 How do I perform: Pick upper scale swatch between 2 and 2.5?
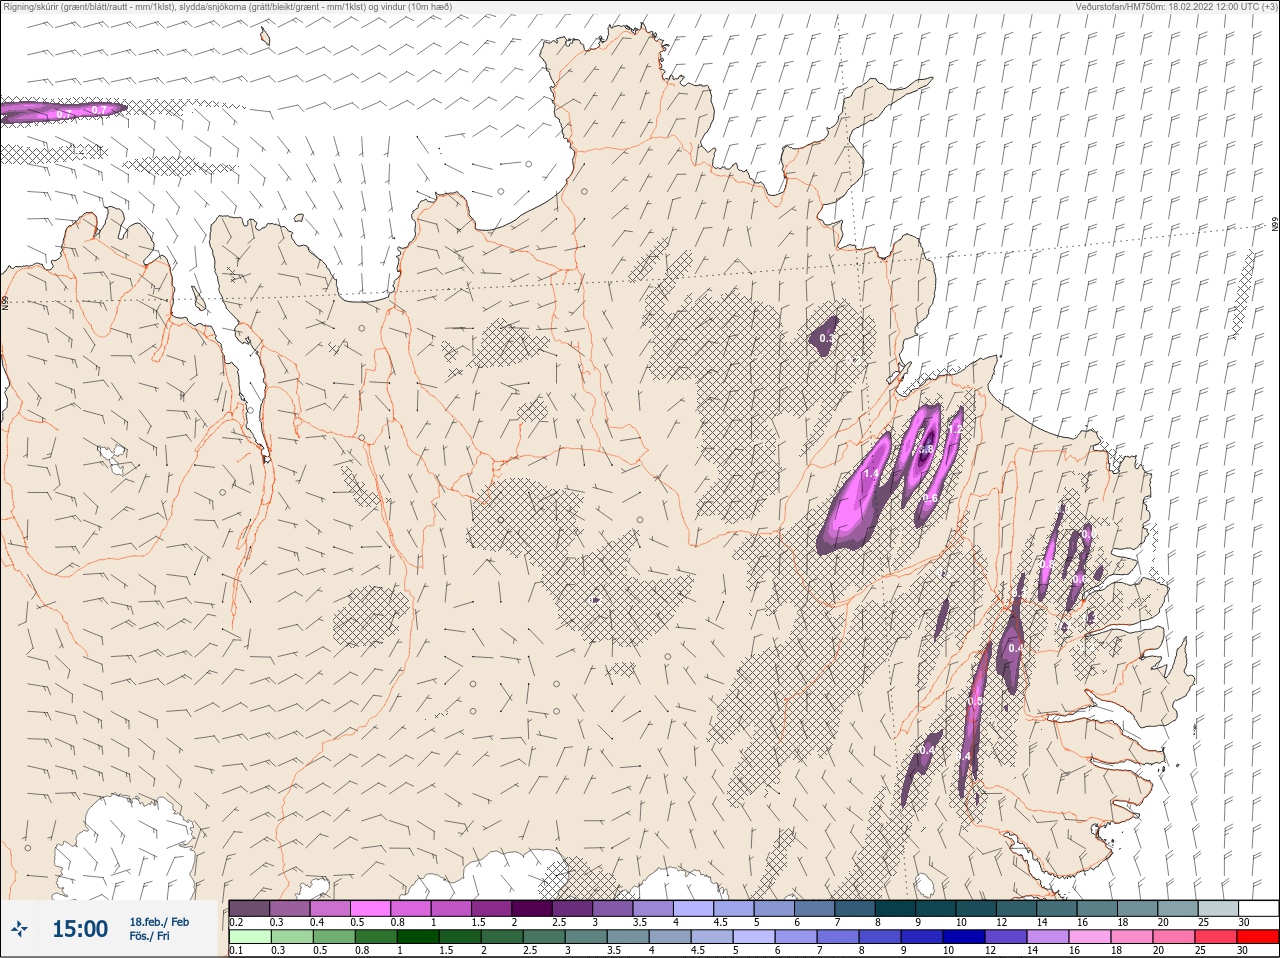click(532, 908)
